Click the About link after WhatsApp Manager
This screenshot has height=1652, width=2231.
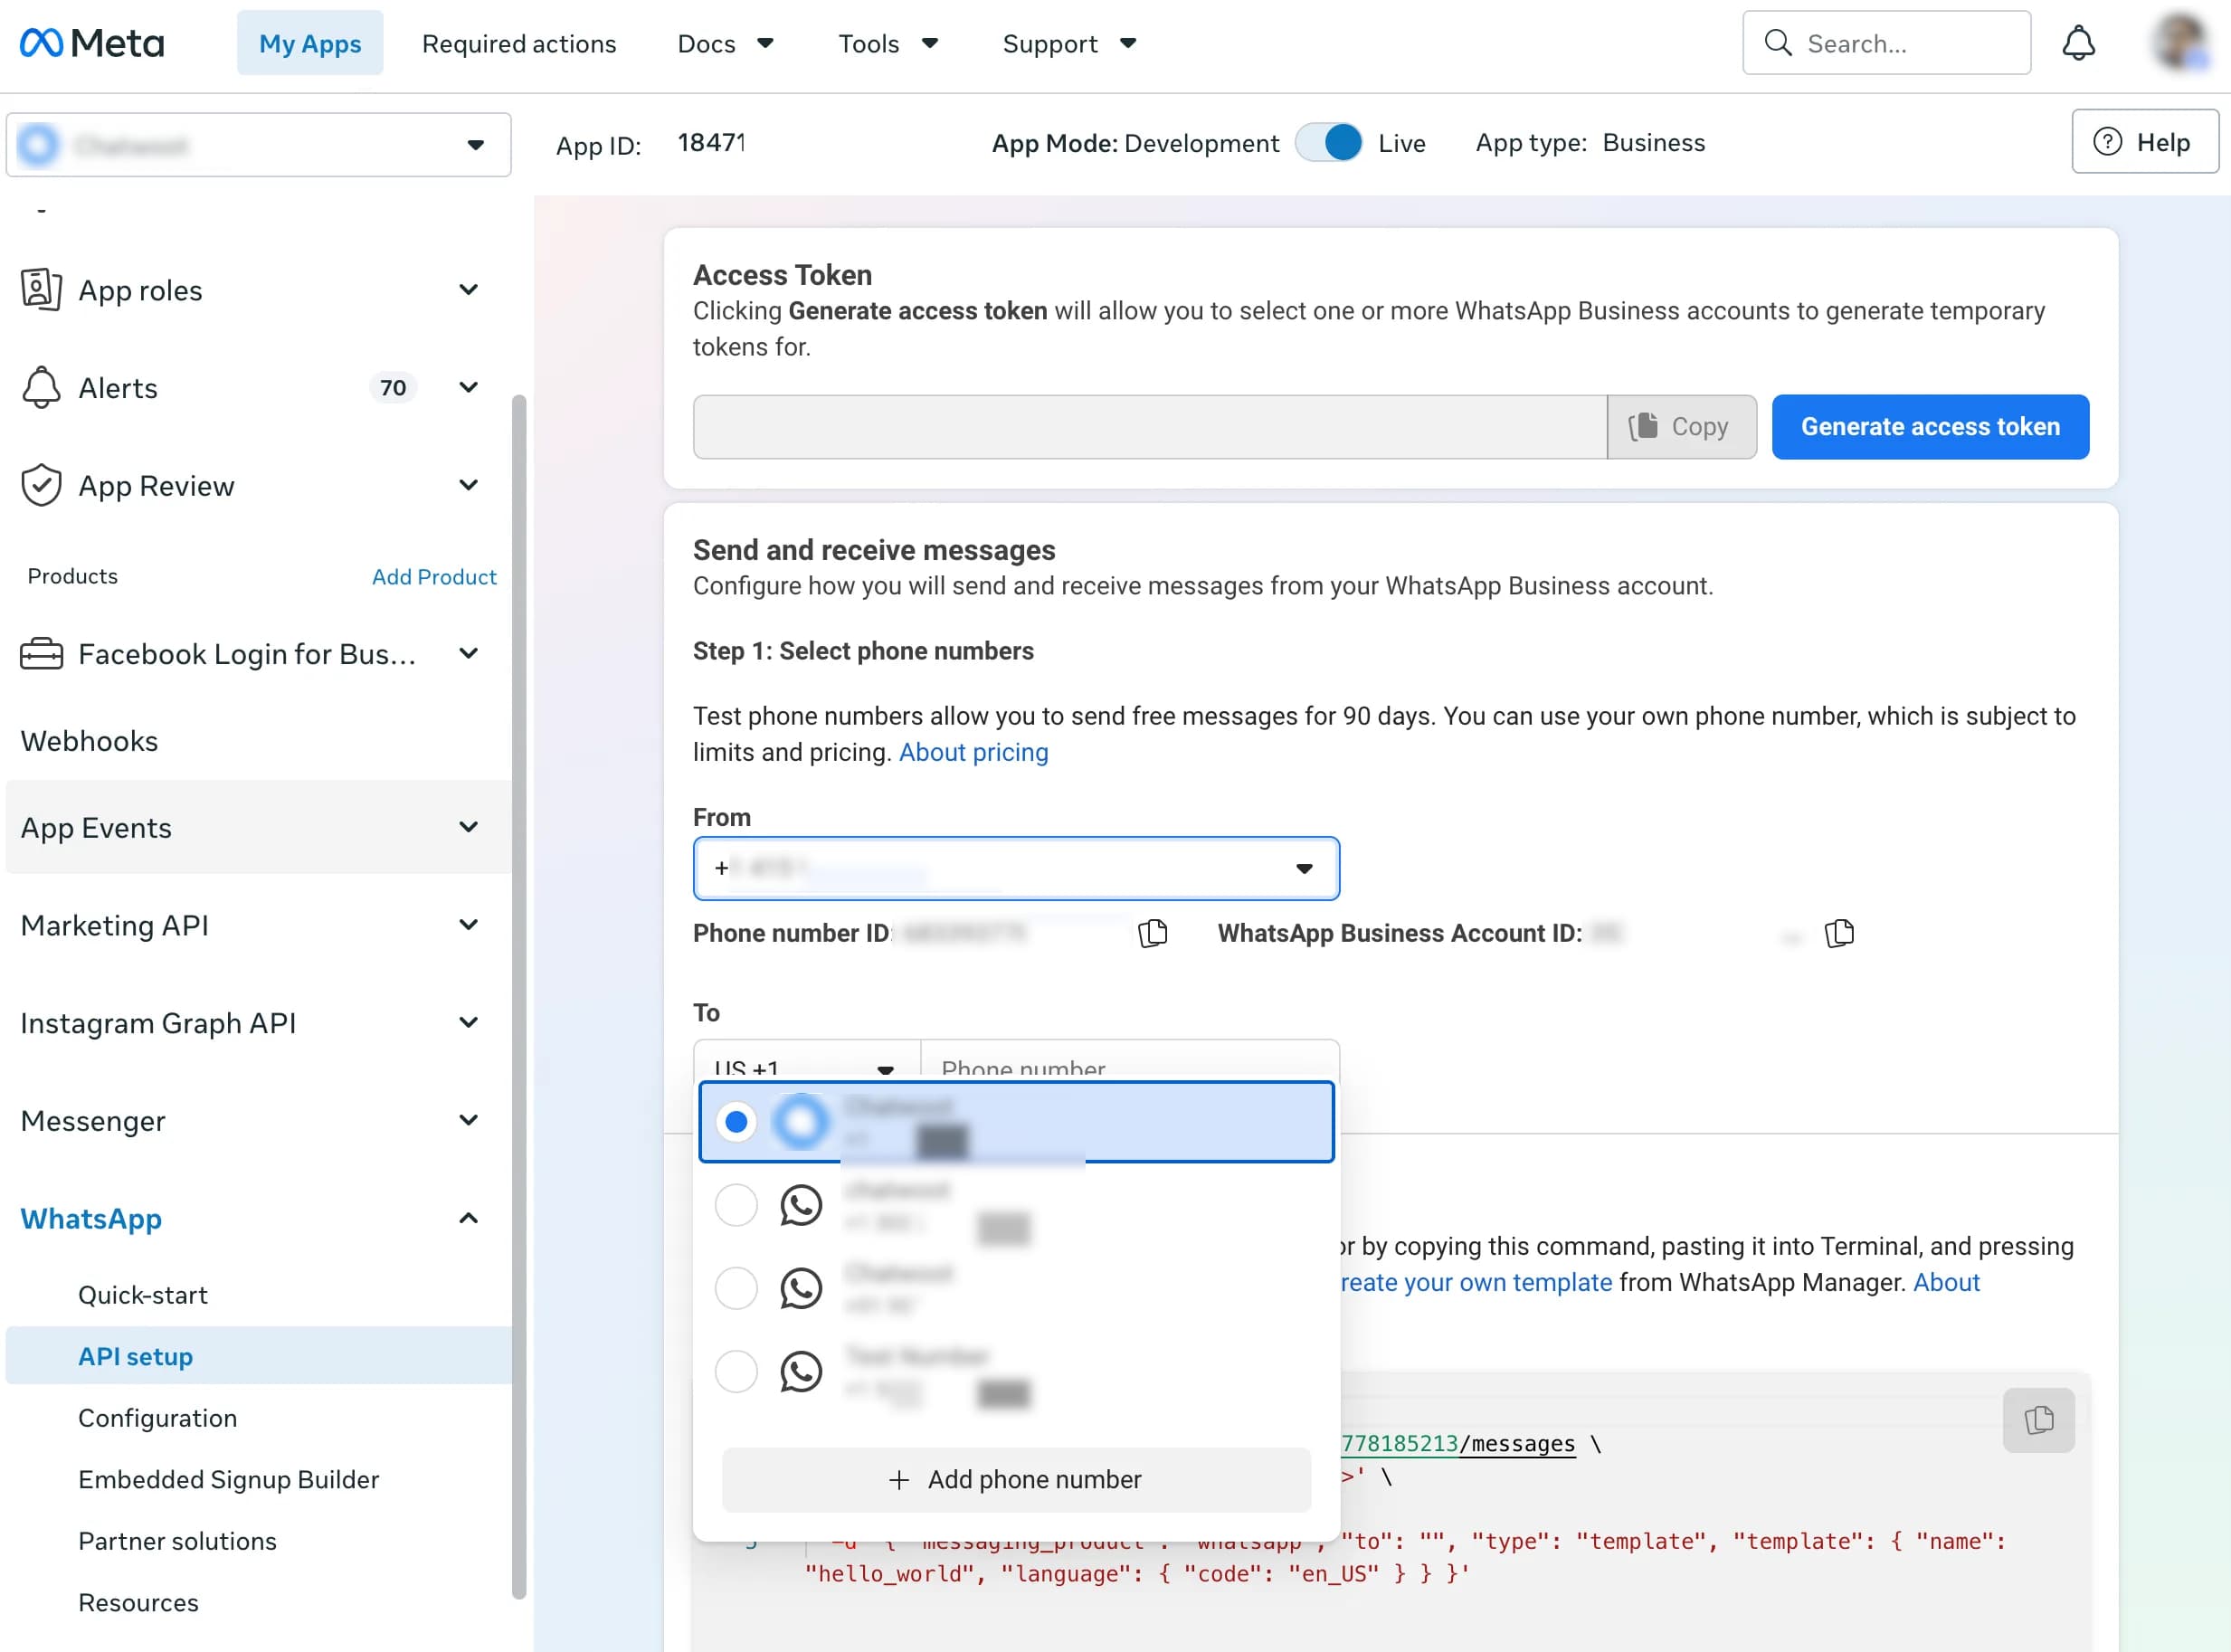(1946, 1283)
